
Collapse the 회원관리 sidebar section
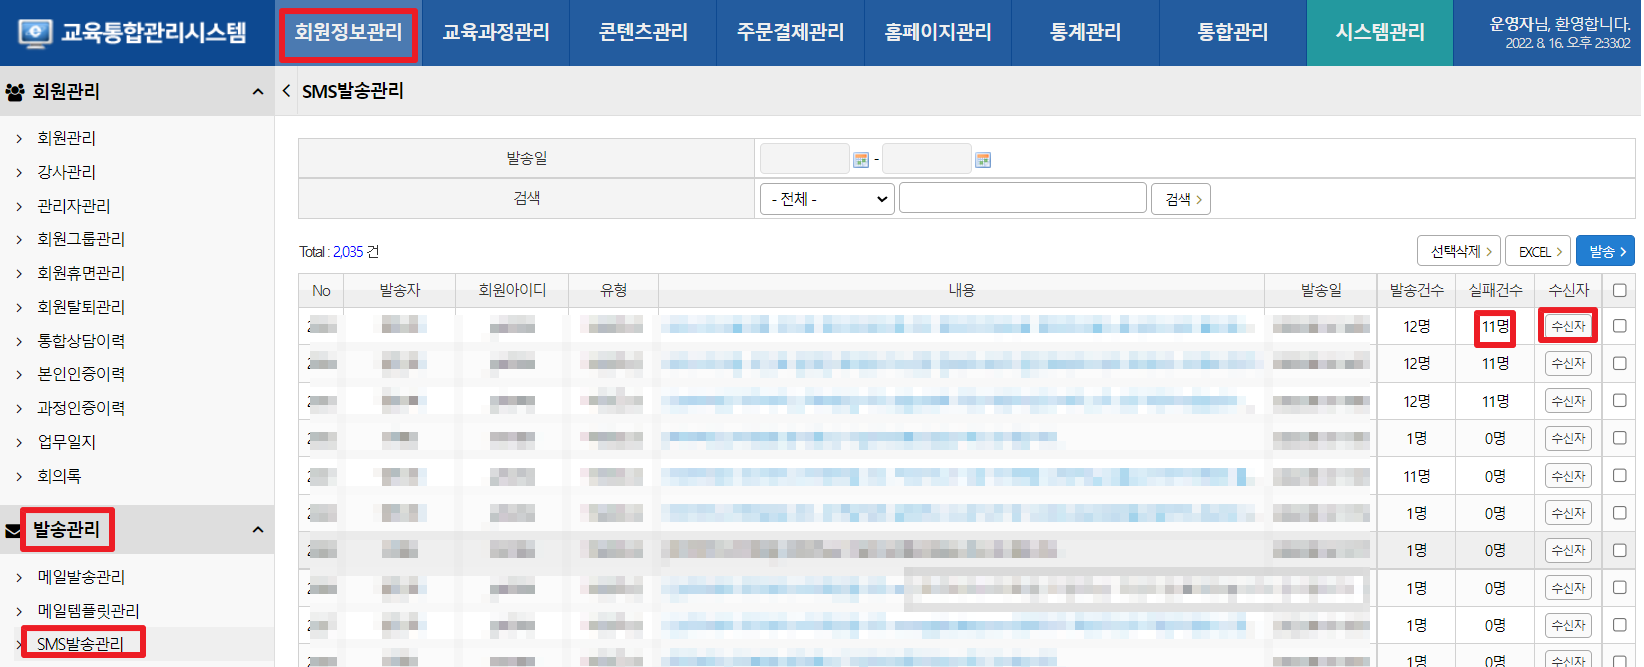click(x=258, y=92)
